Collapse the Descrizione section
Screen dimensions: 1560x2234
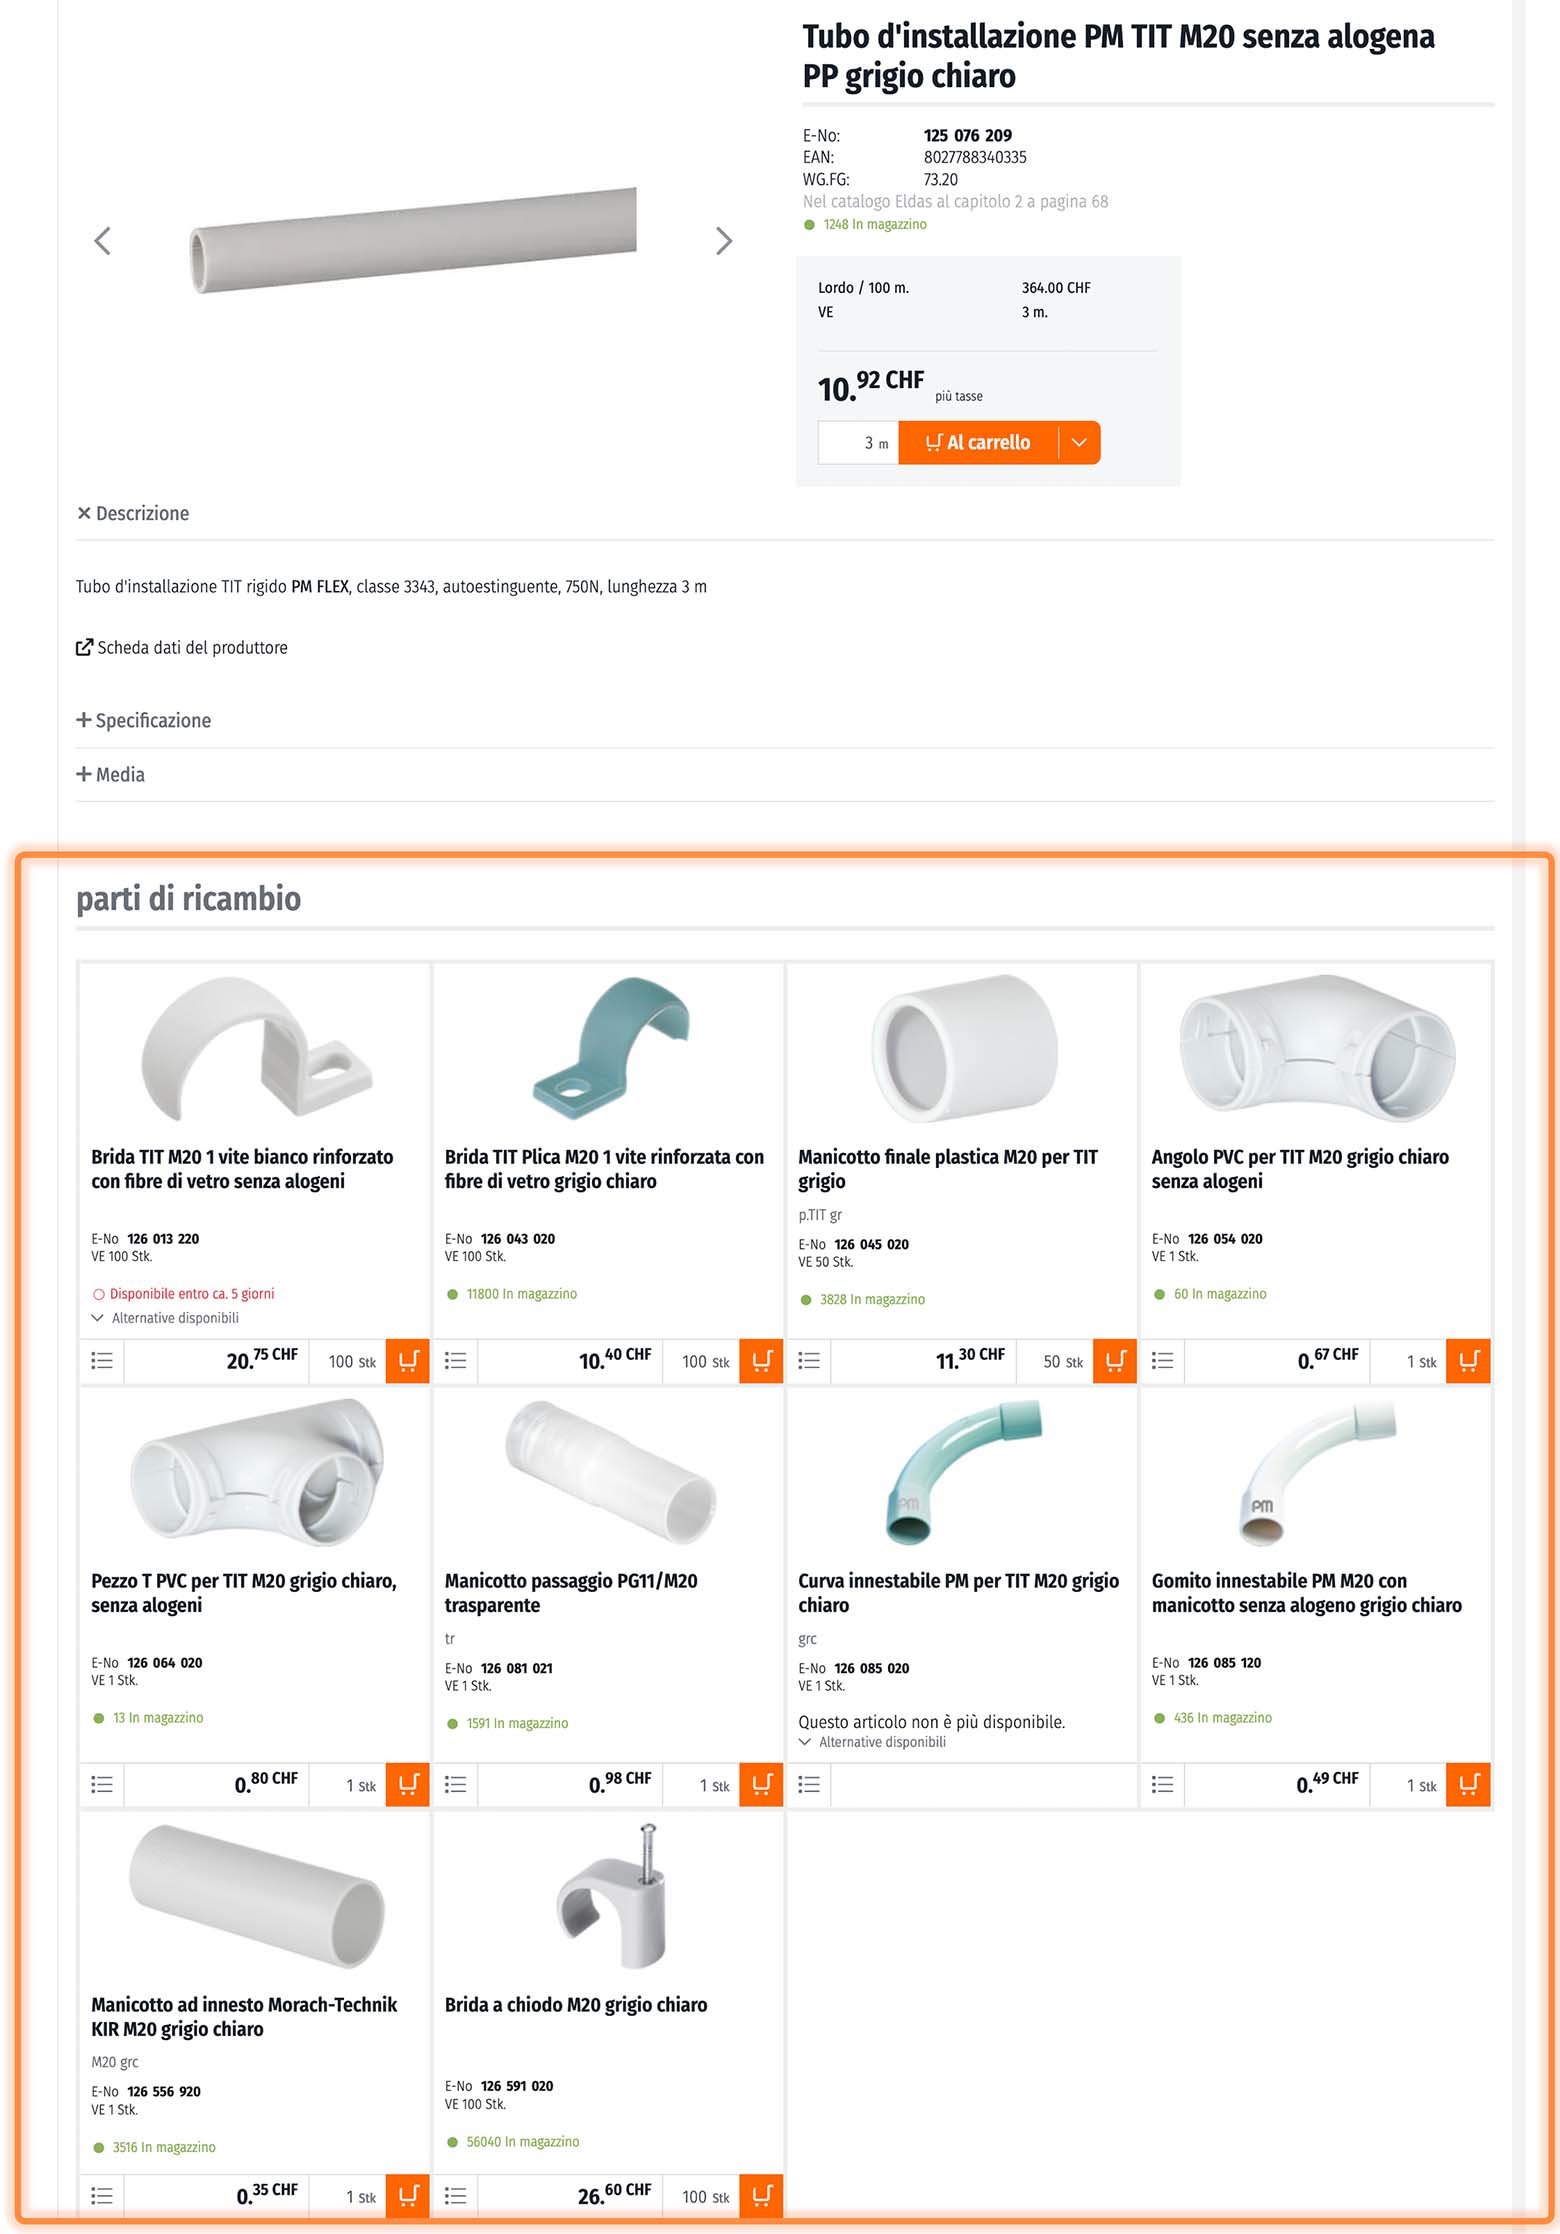coord(133,513)
